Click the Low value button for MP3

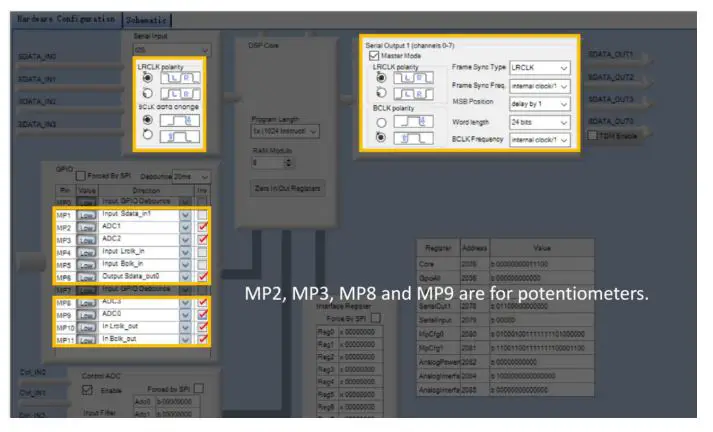(x=86, y=240)
